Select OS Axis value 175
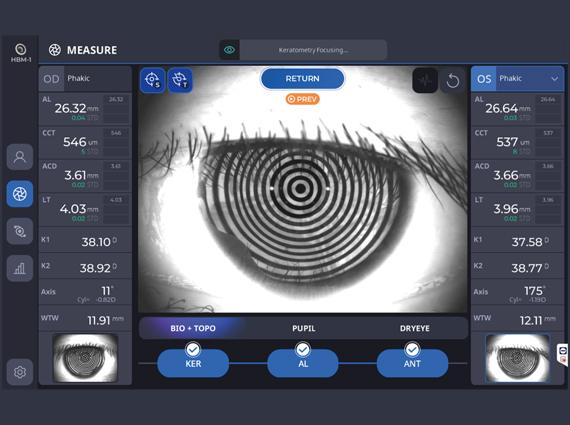 (x=534, y=291)
